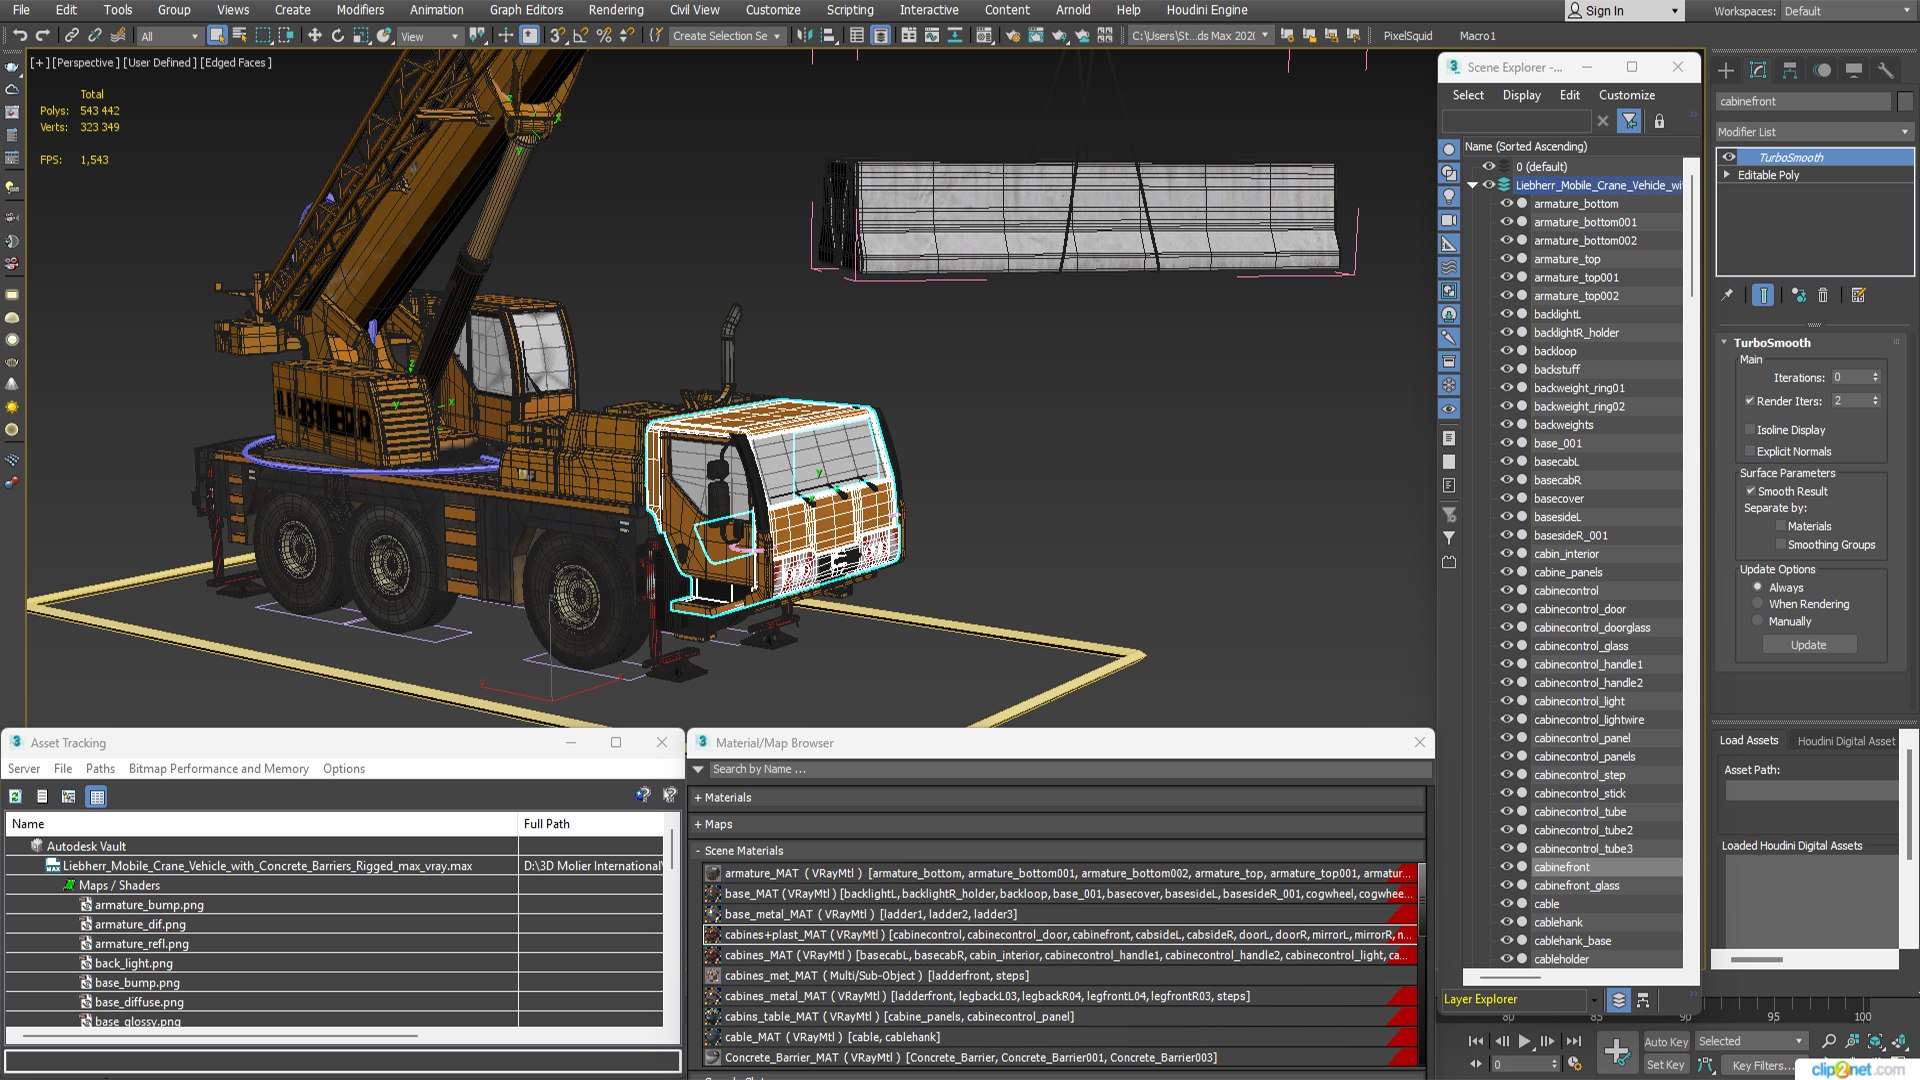Collapse the Scene Materials group
This screenshot has height=1080, width=1920.
point(698,851)
